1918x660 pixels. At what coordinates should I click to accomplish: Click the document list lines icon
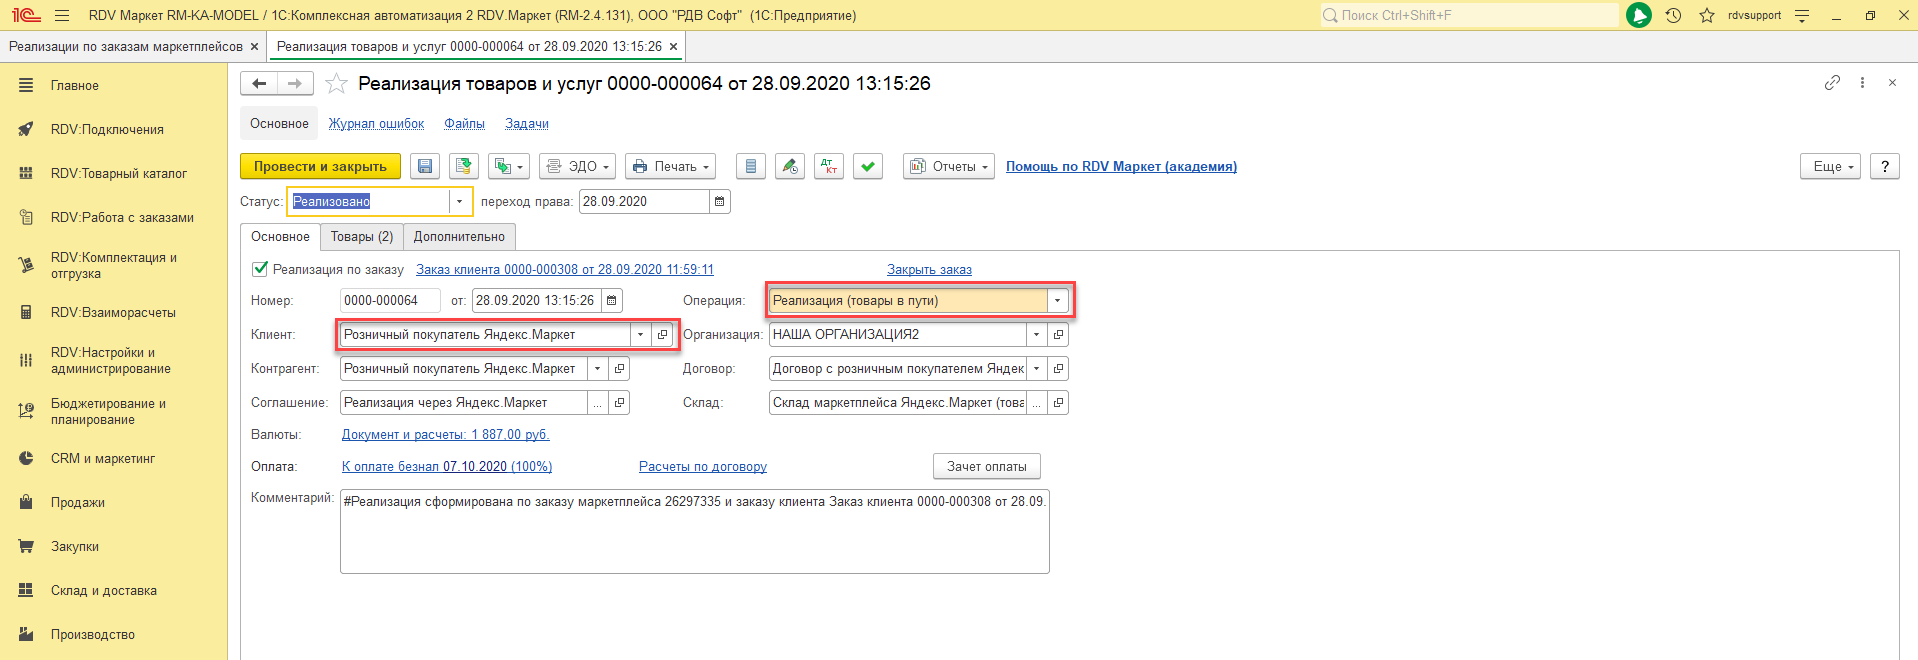(751, 166)
